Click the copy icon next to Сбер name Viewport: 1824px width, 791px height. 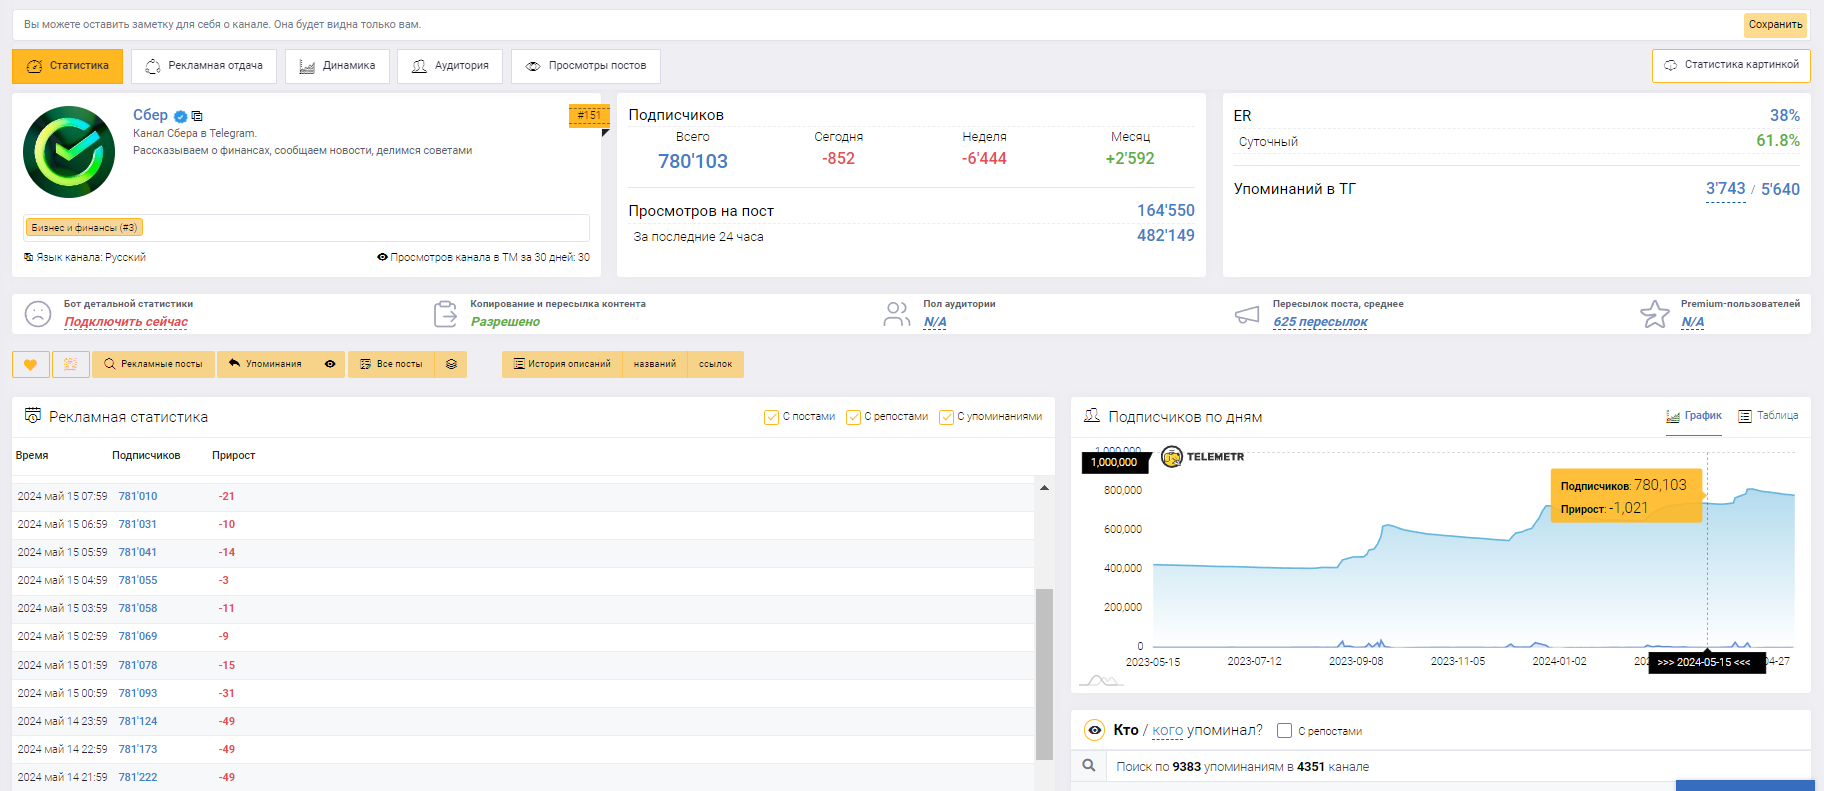click(197, 116)
